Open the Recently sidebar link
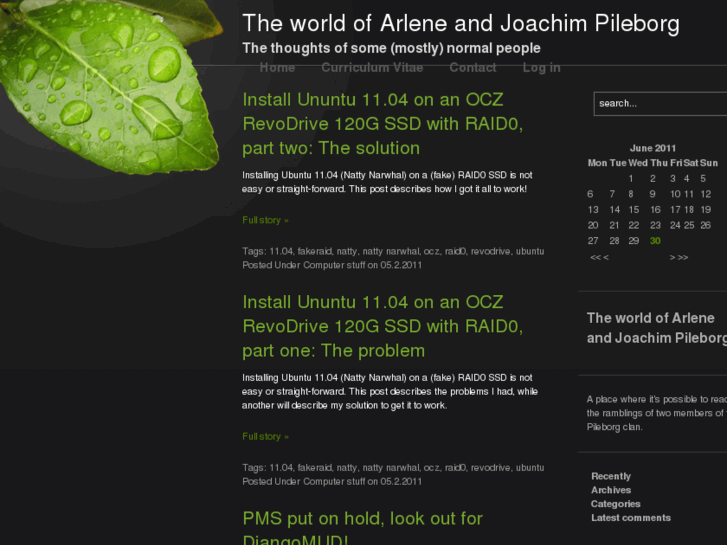This screenshot has width=727, height=545. pyautogui.click(x=611, y=476)
